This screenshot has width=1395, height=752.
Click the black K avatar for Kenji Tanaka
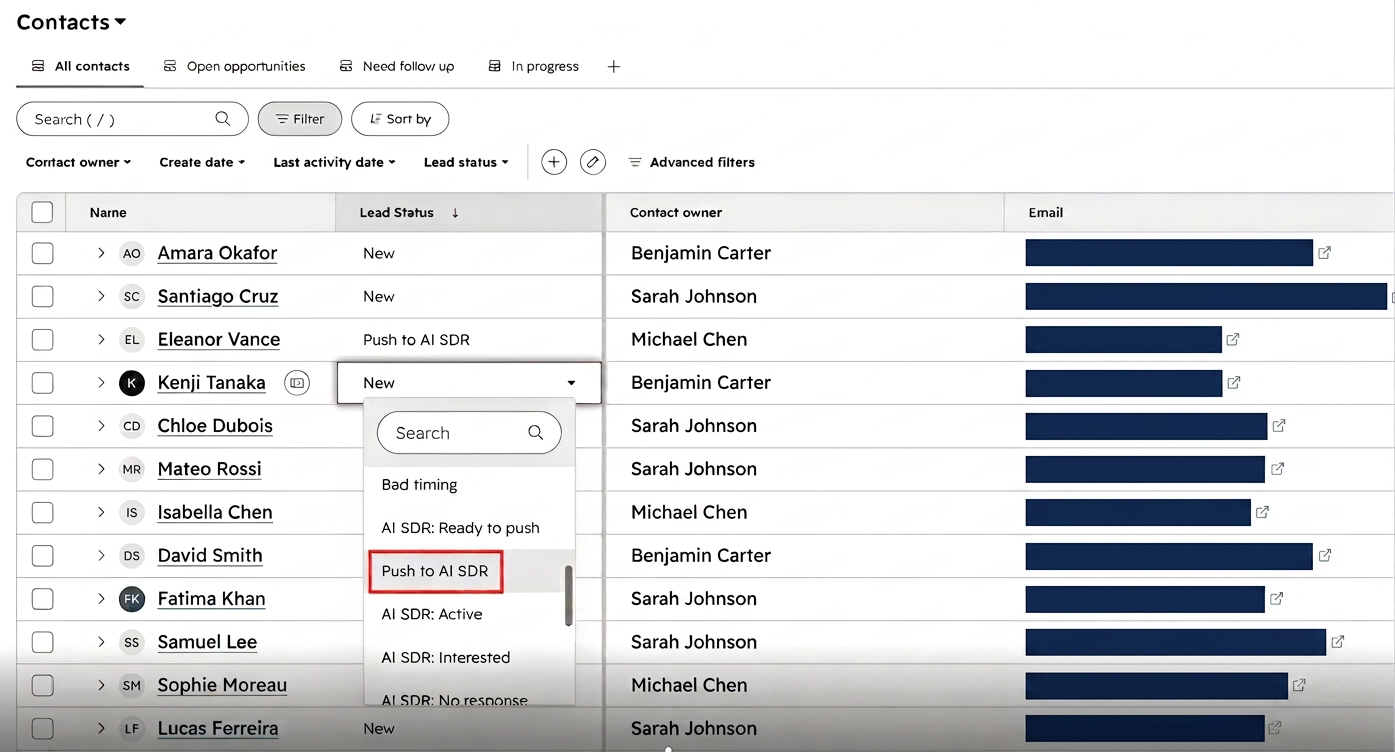point(132,383)
